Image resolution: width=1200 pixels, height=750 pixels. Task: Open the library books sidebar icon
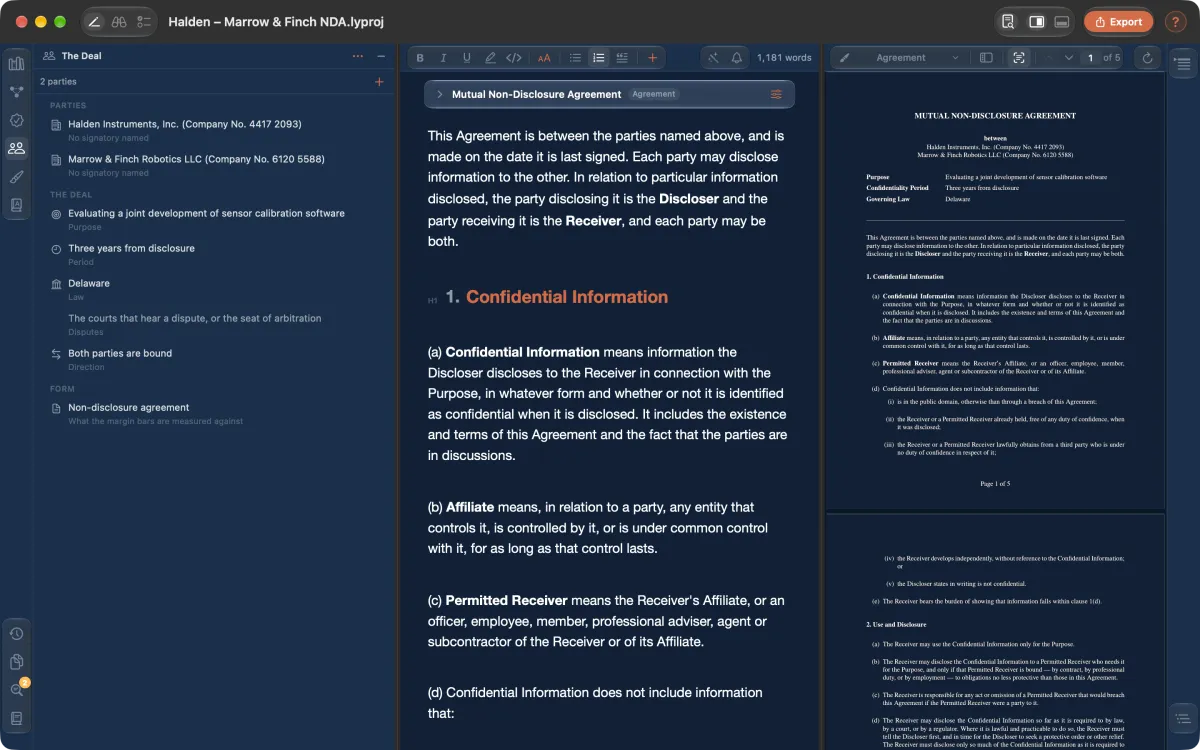coord(16,64)
